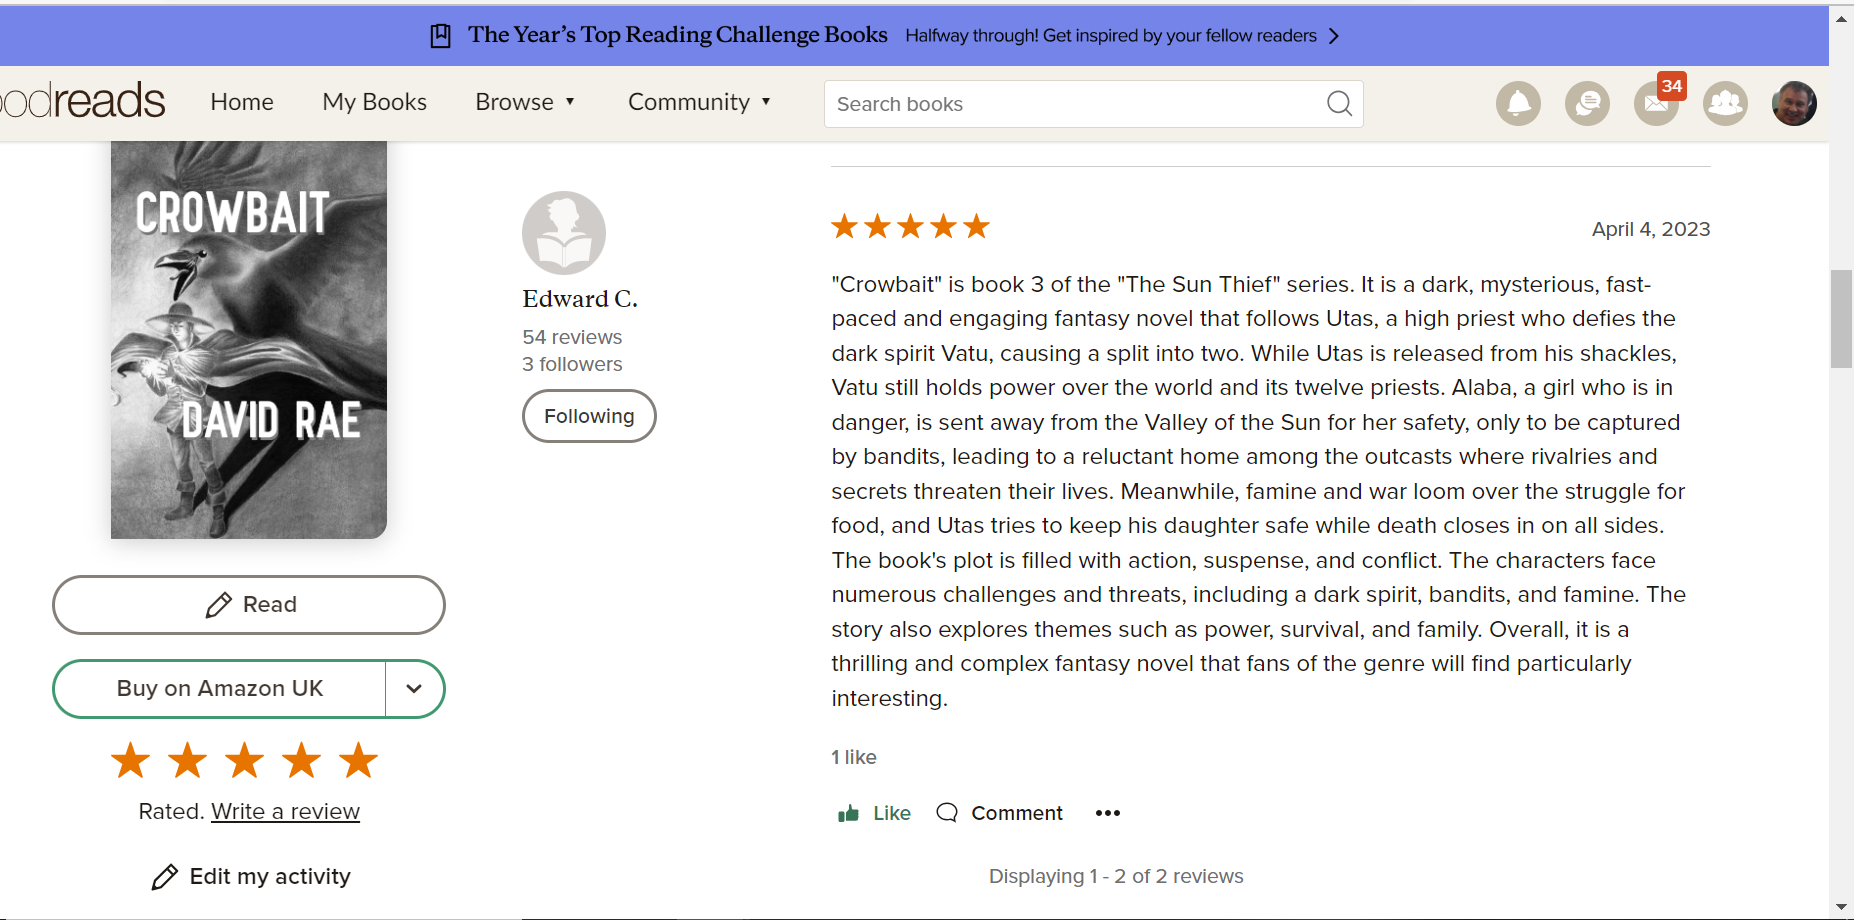This screenshot has width=1854, height=920.
Task: Click the profile avatar photo
Action: click(x=1794, y=103)
